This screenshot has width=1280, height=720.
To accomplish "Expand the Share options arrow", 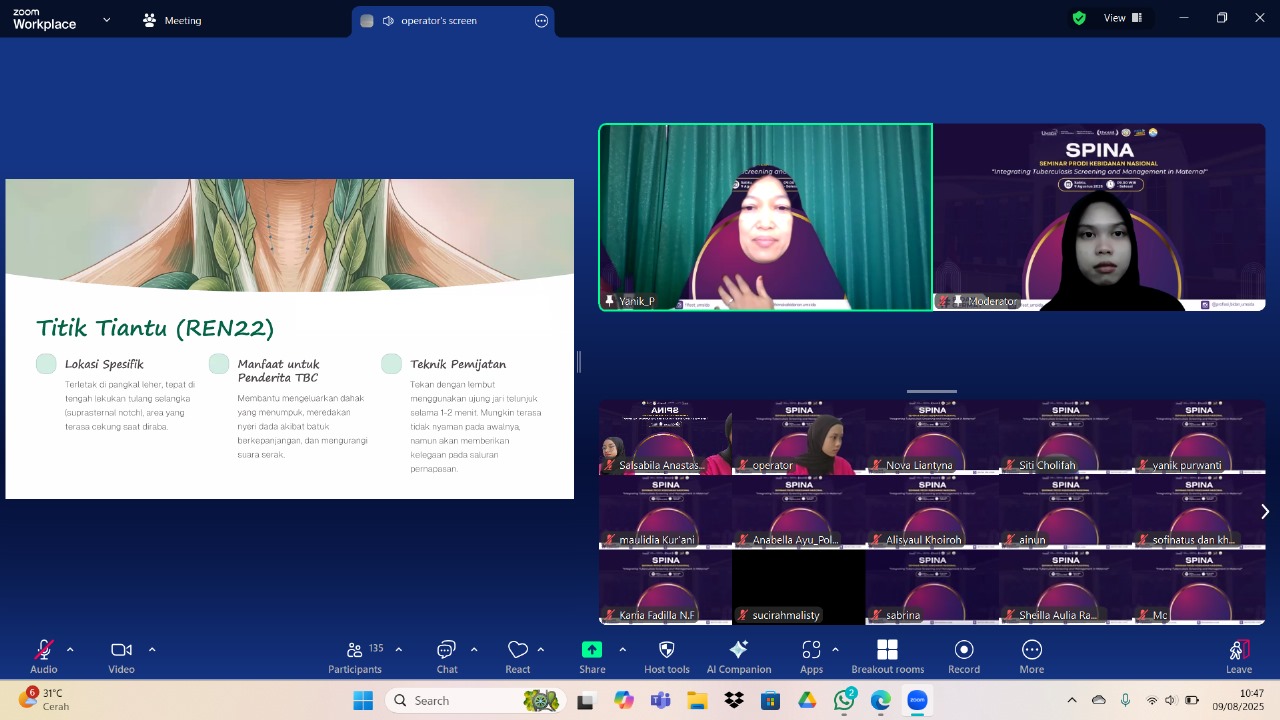I will pos(622,650).
